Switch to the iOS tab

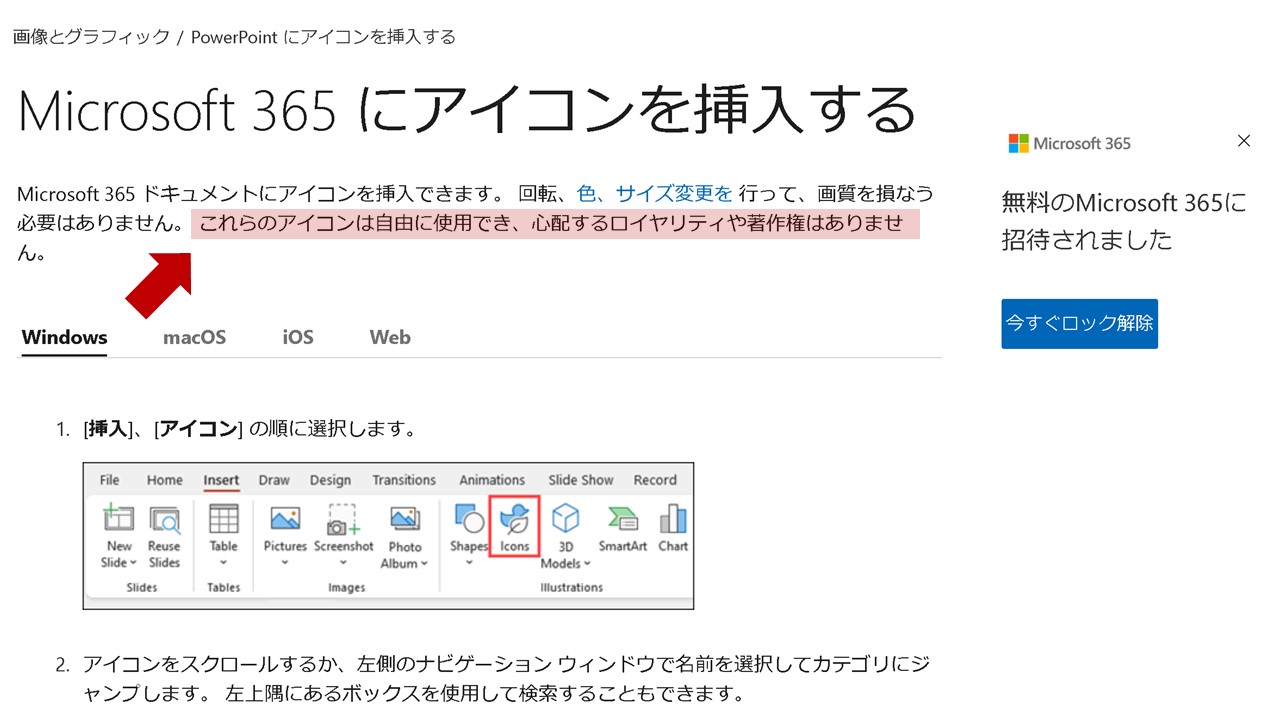point(298,337)
